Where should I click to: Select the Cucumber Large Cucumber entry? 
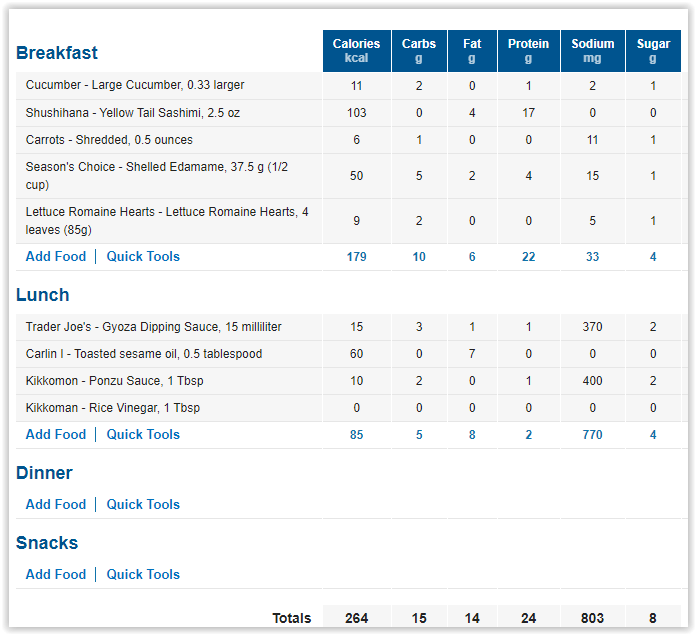(135, 85)
